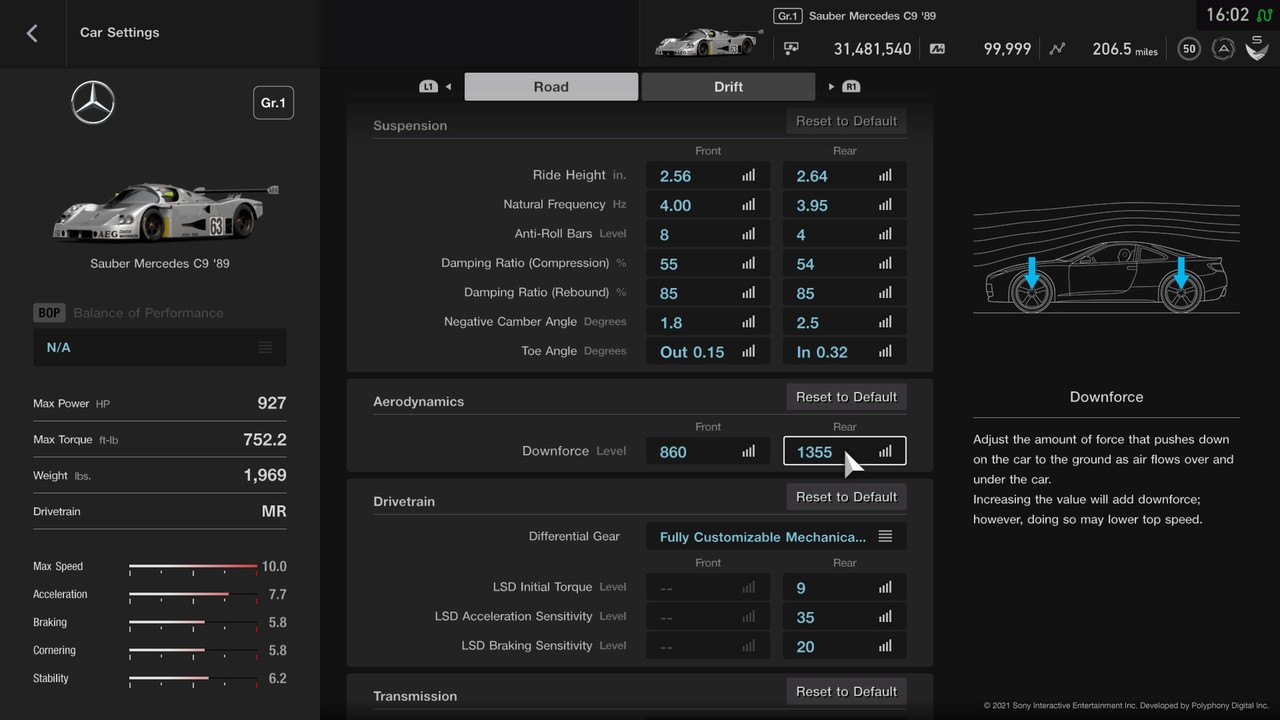Click the top bar car thumbnail
The width and height of the screenshot is (1280, 720).
(709, 42)
